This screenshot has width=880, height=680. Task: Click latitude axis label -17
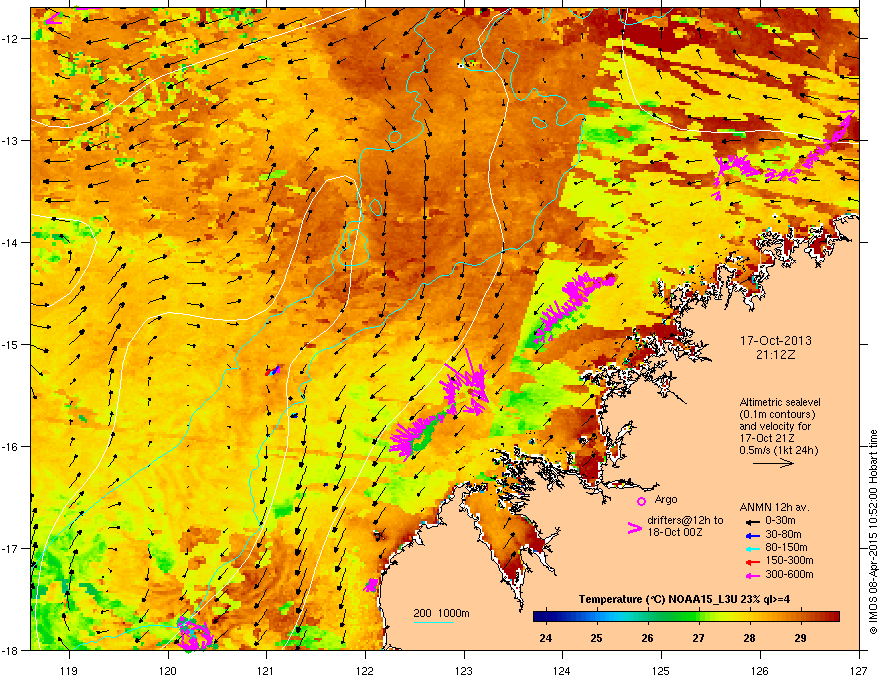11,548
